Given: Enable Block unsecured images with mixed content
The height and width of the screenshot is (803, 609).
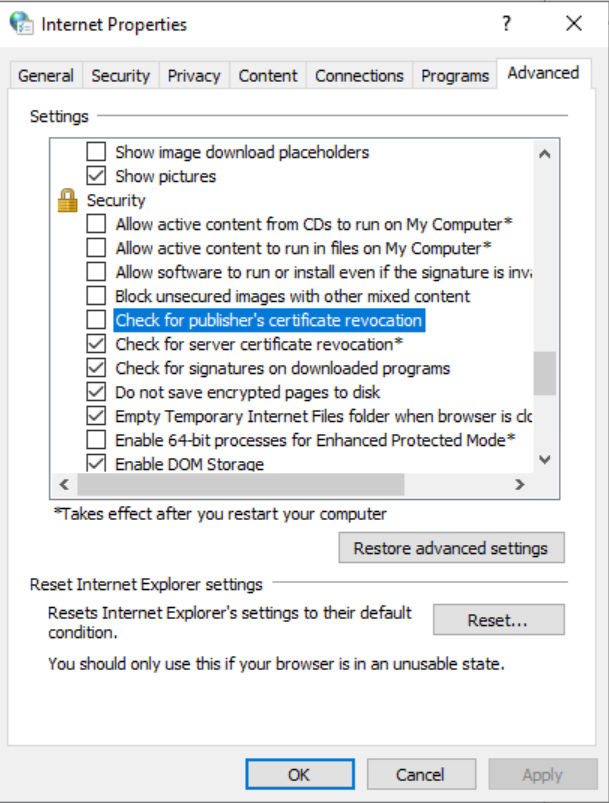Looking at the screenshot, I should (x=96, y=296).
